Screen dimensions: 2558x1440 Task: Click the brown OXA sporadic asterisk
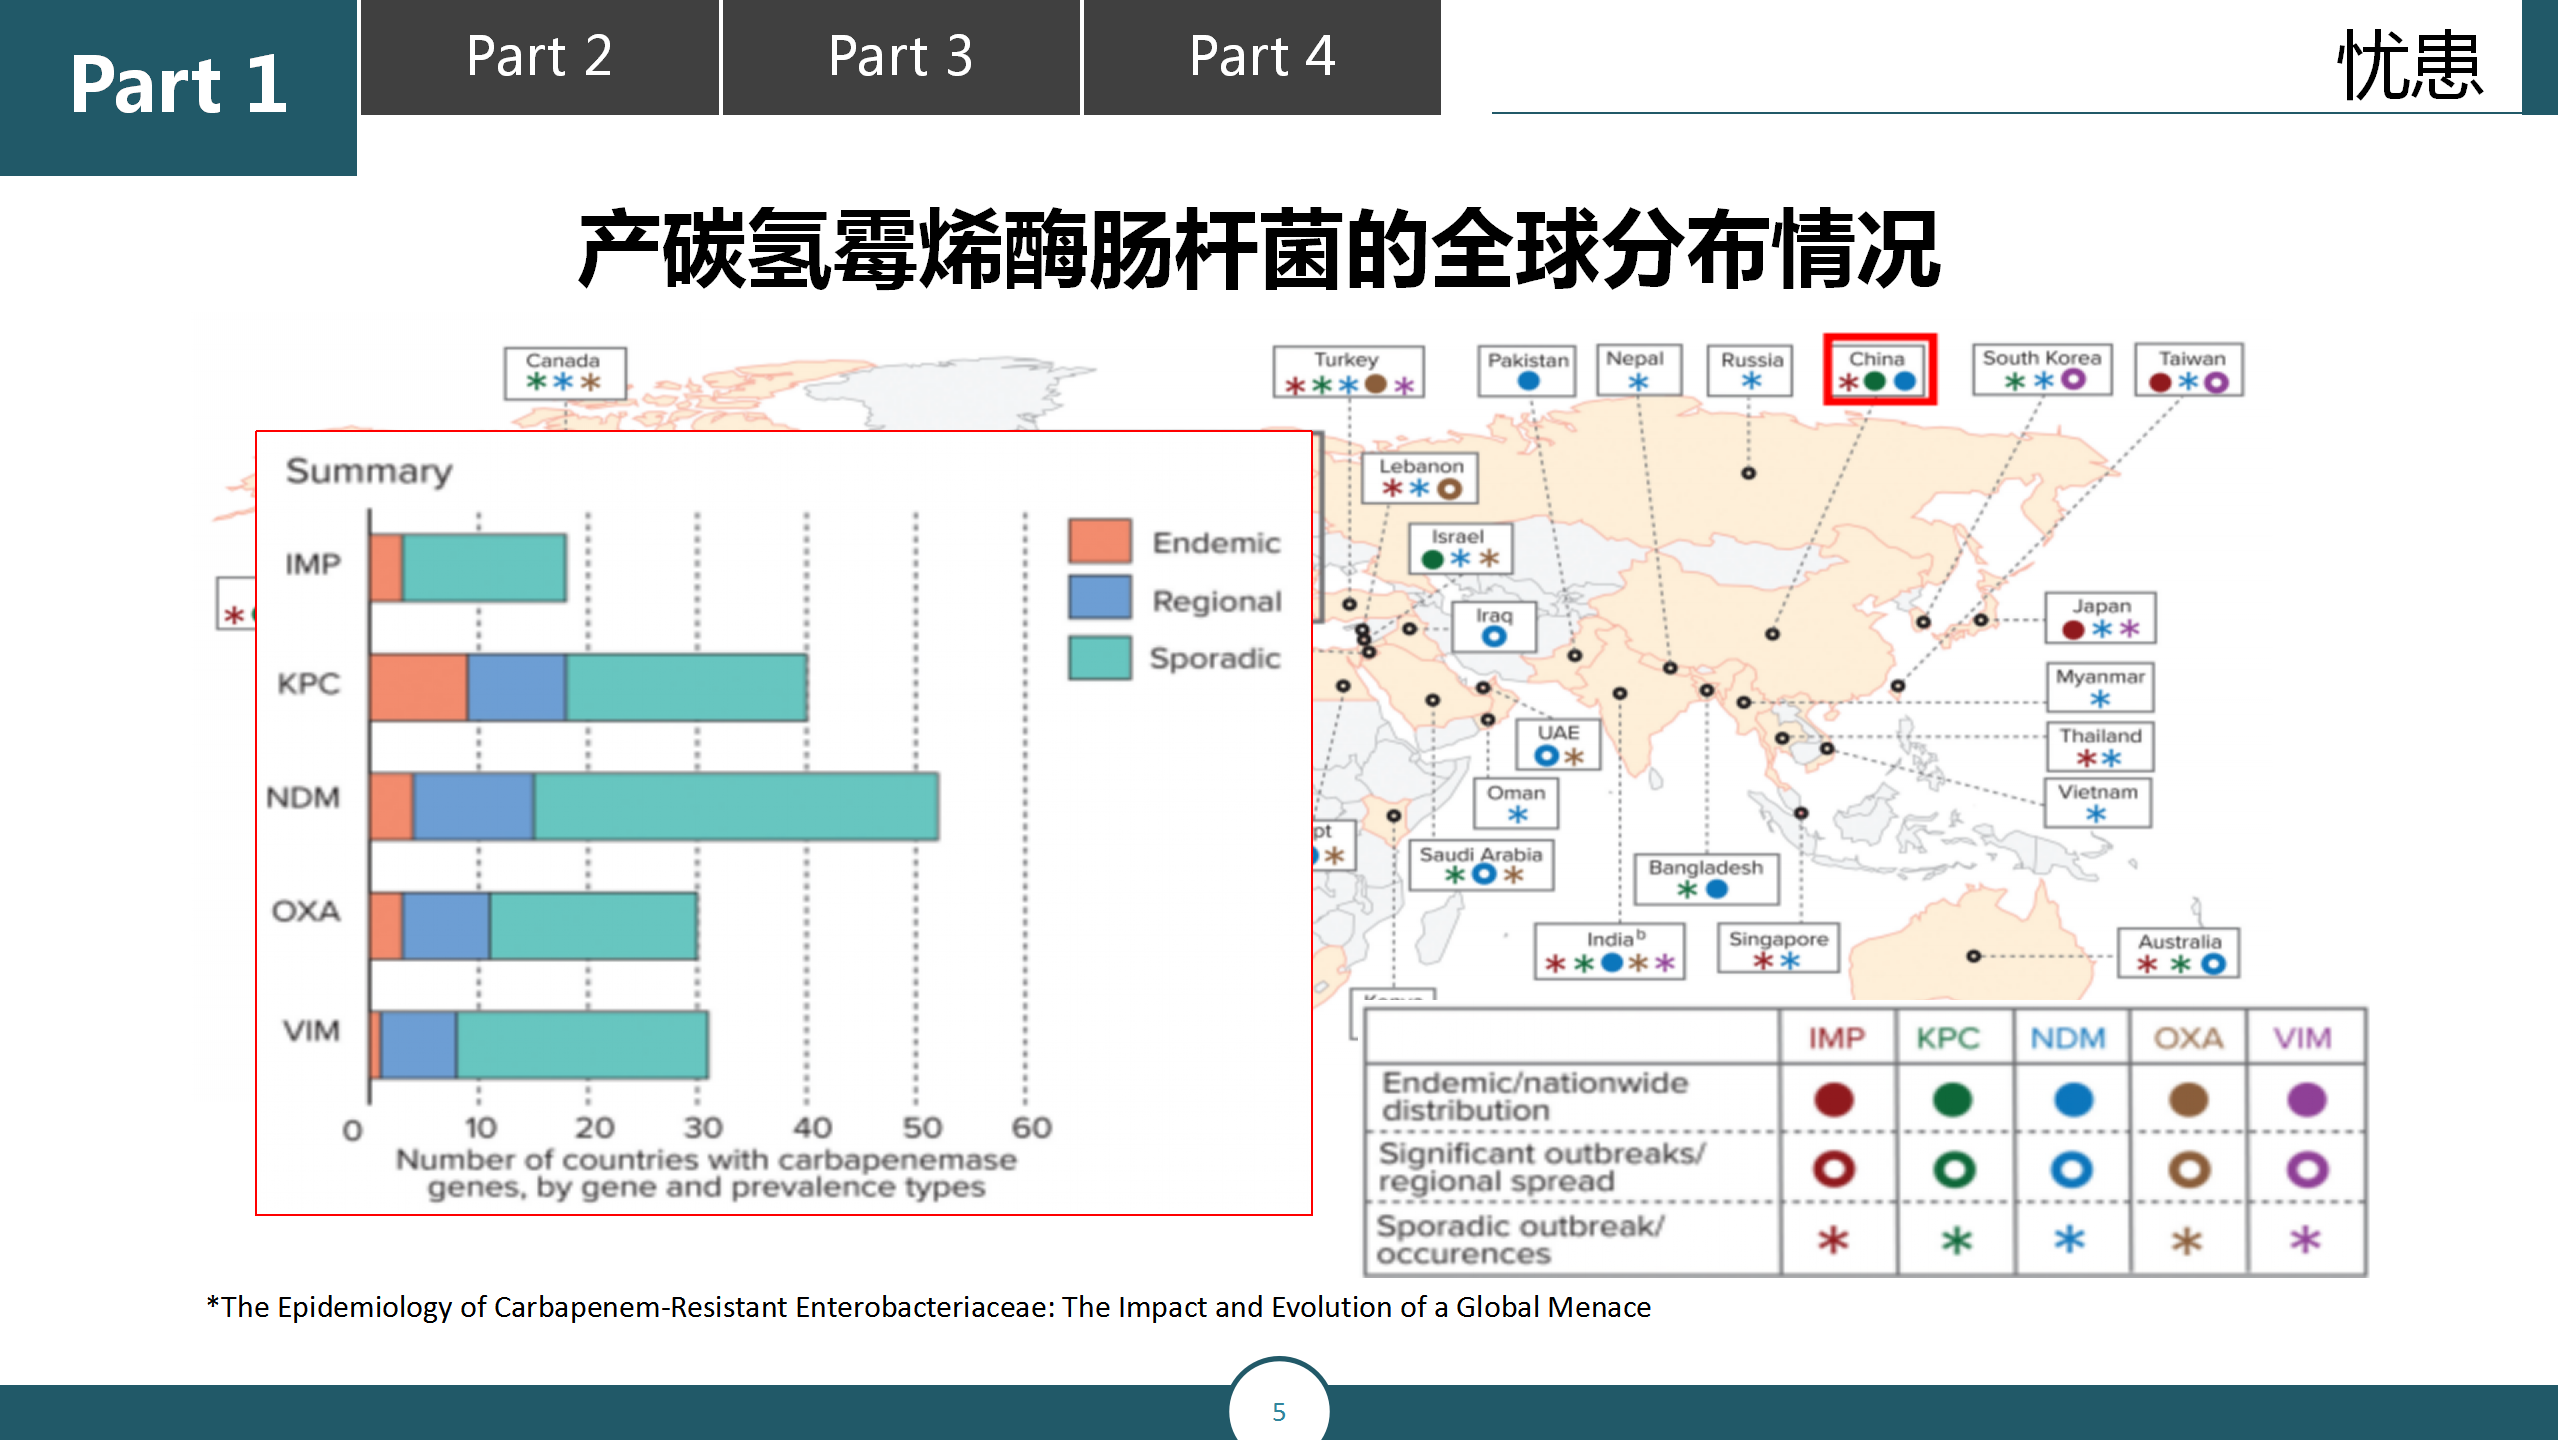coord(2187,1241)
